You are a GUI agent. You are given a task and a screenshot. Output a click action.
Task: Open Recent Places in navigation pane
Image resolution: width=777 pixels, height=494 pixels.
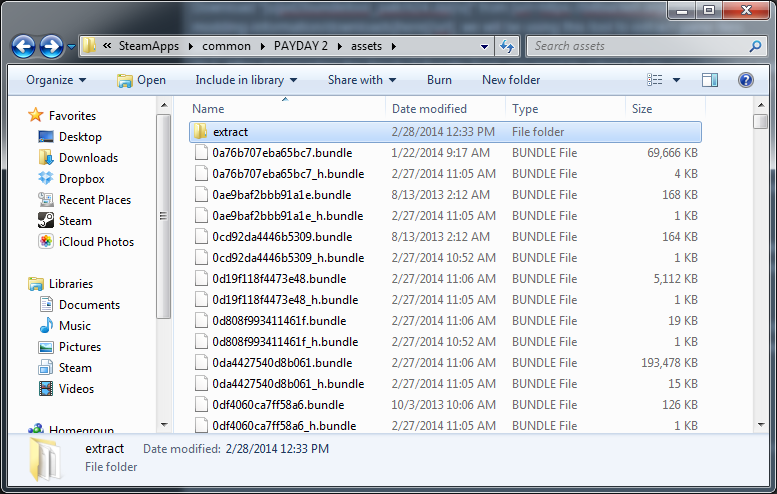point(95,200)
